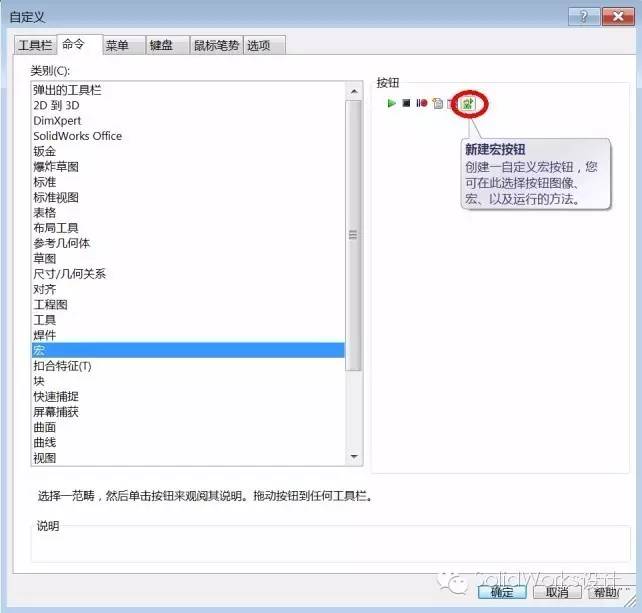The width and height of the screenshot is (642, 613).
Task: Select the 对齐 category
Action: (188, 289)
